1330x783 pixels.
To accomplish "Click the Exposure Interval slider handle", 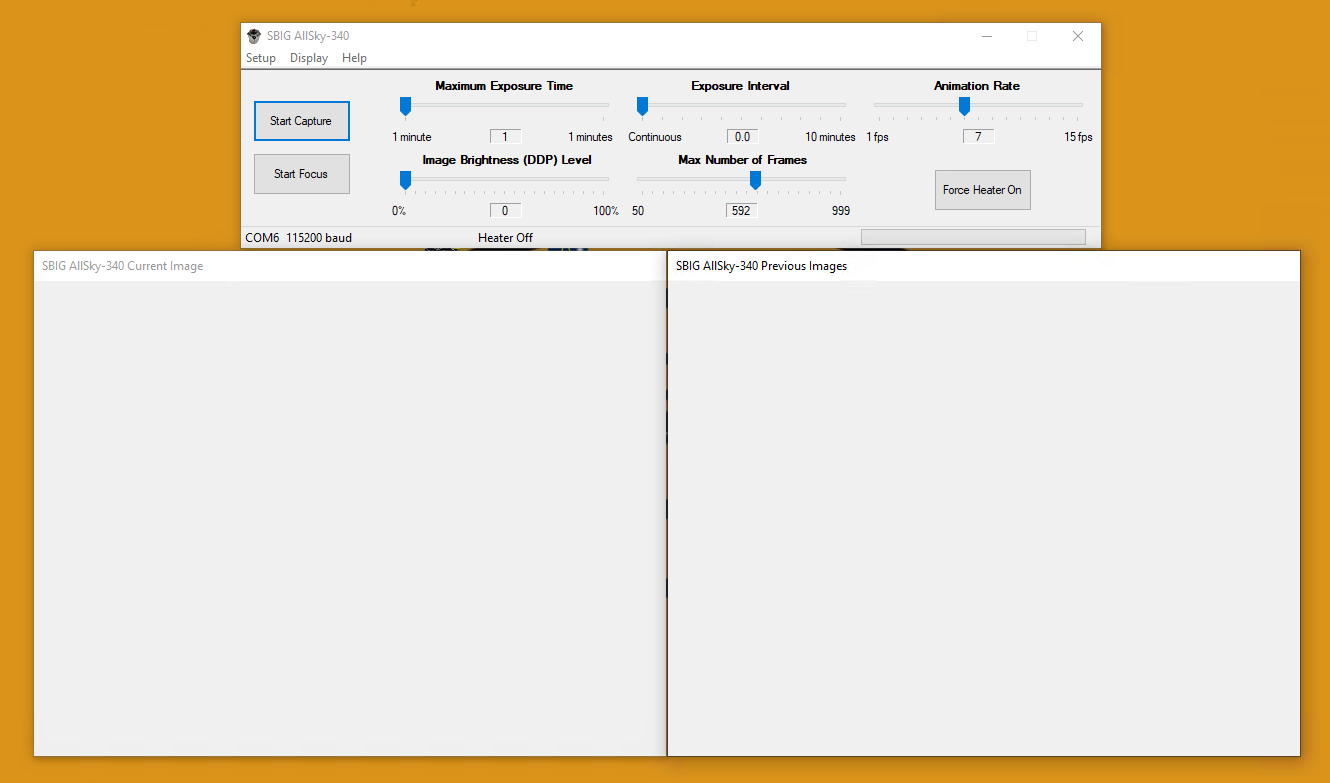I will pos(642,106).
